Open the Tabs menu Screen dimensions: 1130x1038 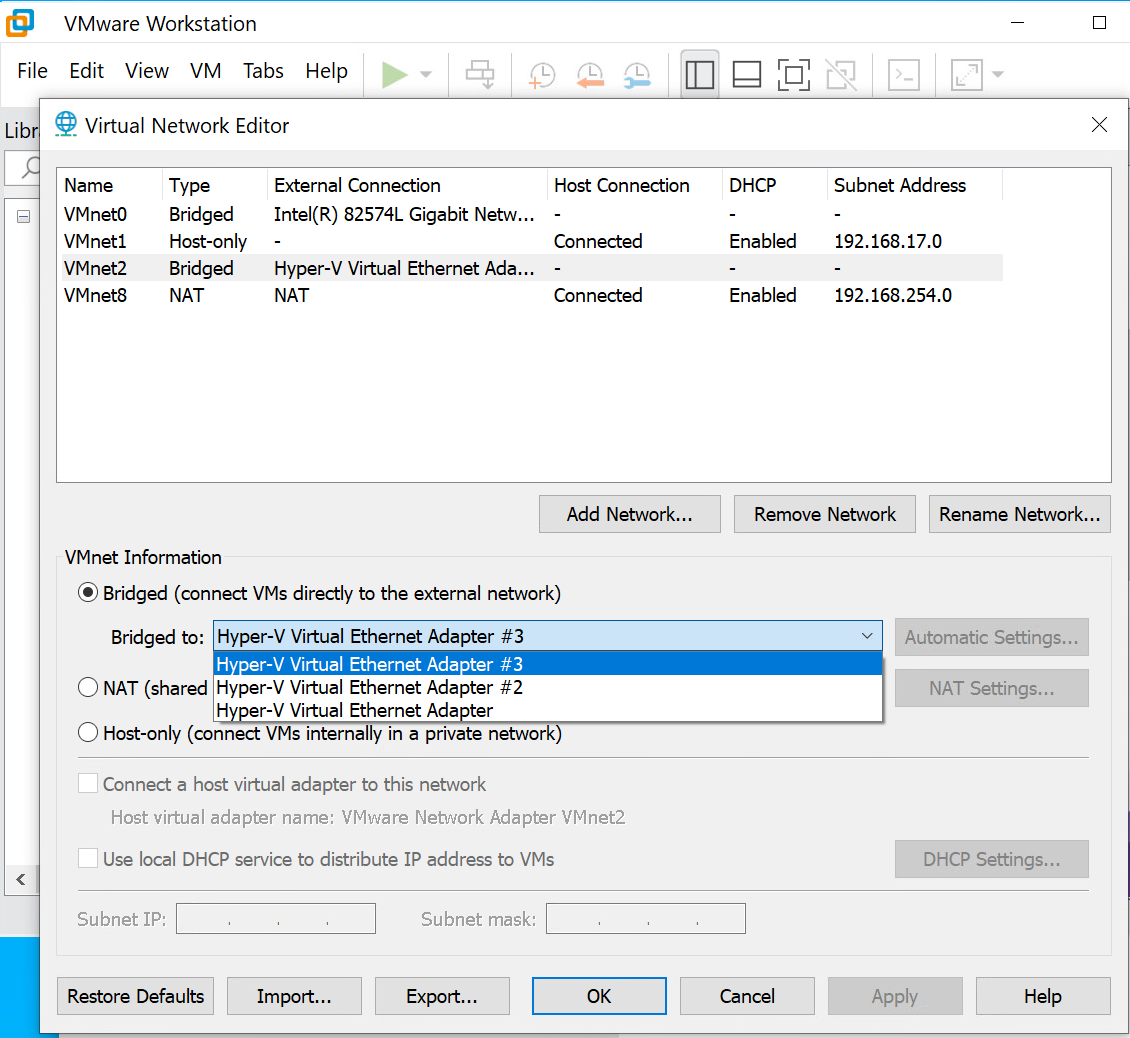263,71
